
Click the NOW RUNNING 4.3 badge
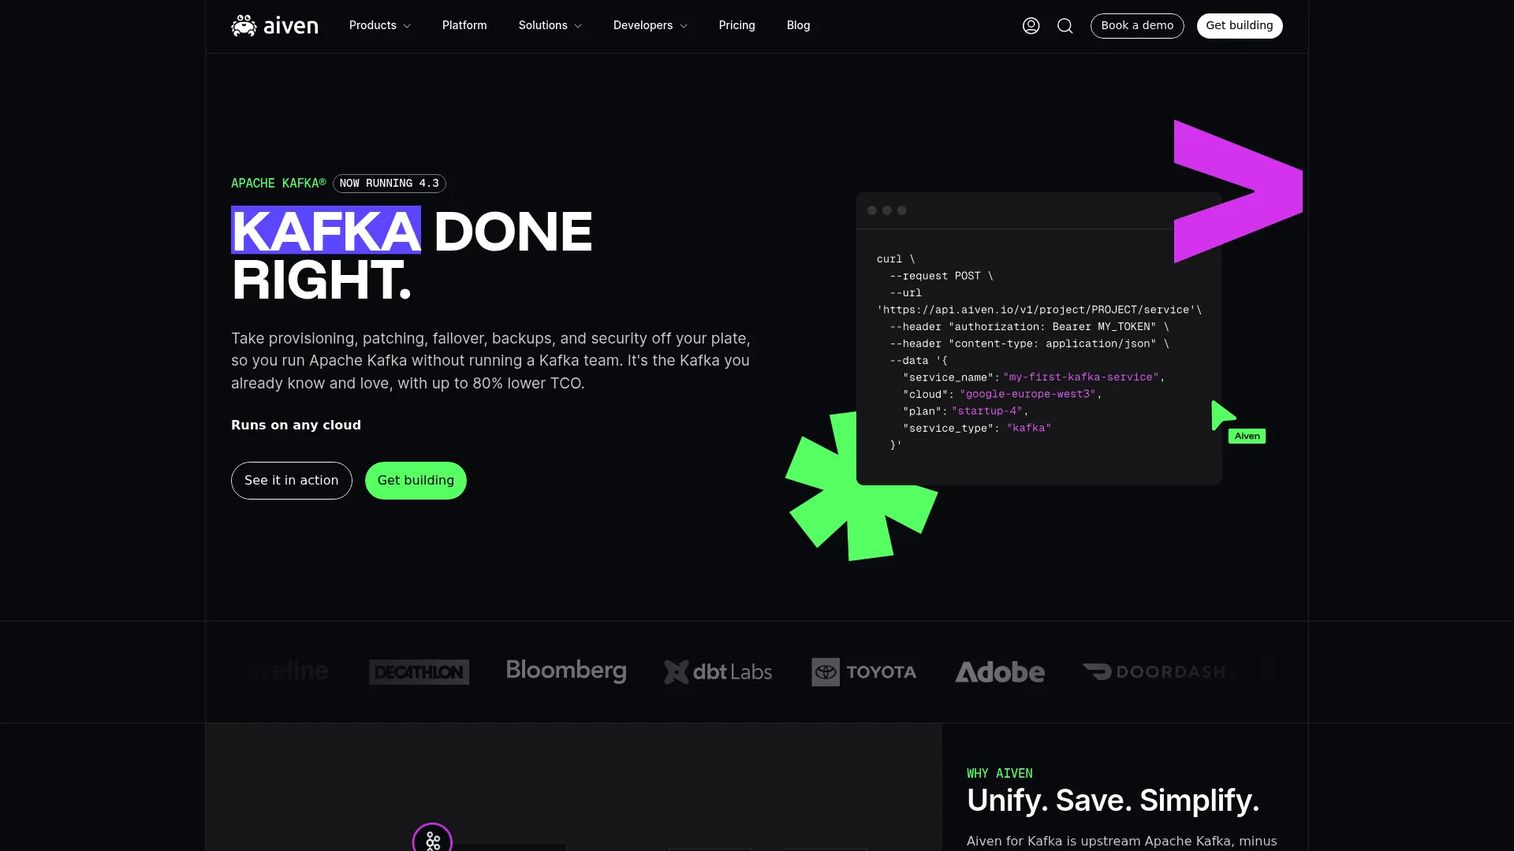tap(389, 184)
